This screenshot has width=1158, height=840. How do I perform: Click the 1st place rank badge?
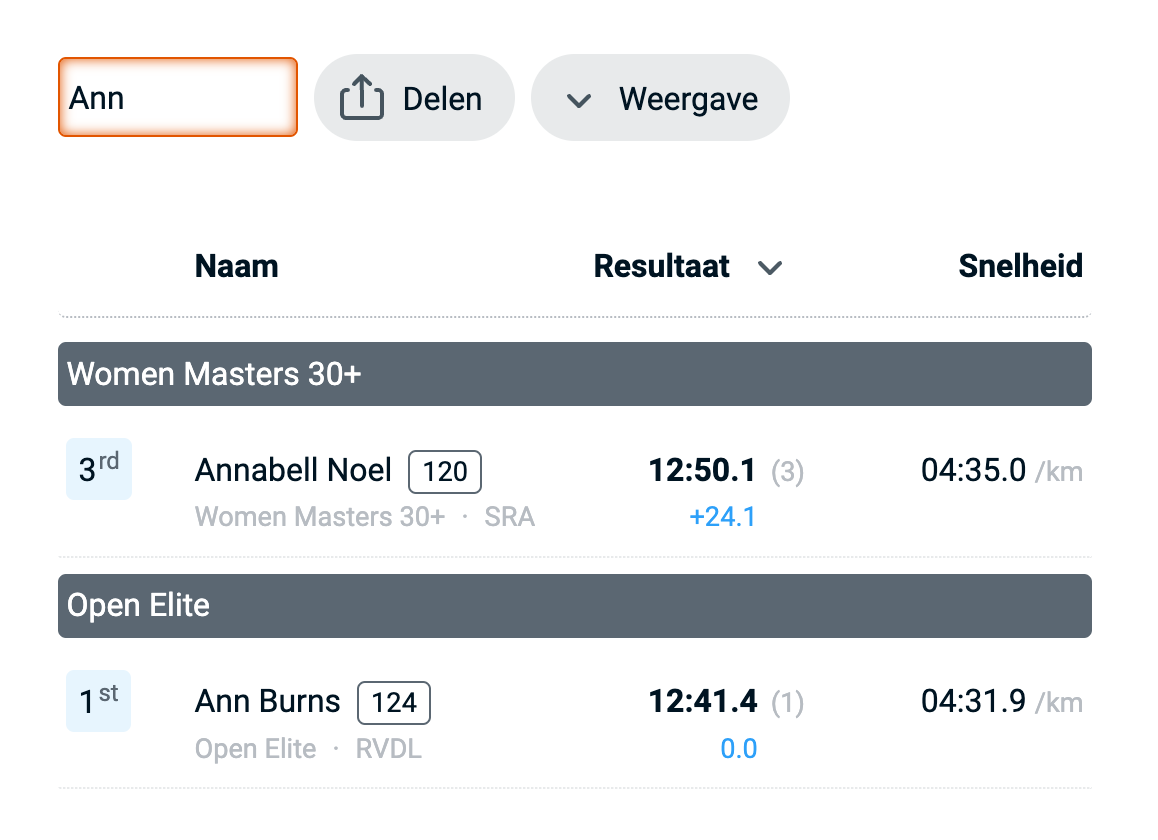(98, 701)
